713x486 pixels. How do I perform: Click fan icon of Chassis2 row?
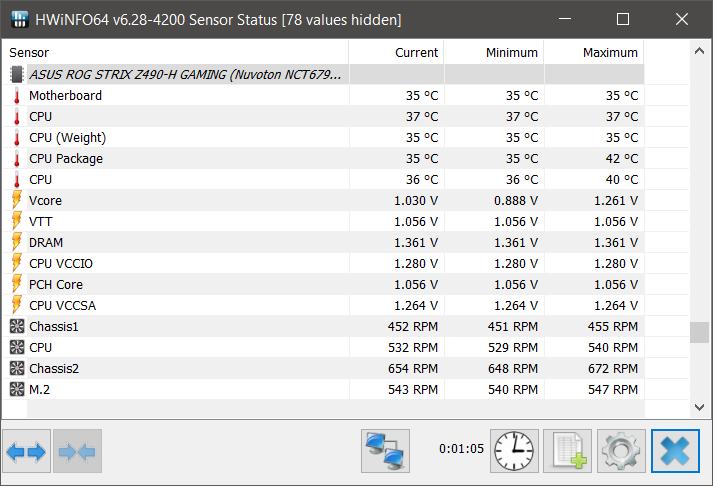17,368
